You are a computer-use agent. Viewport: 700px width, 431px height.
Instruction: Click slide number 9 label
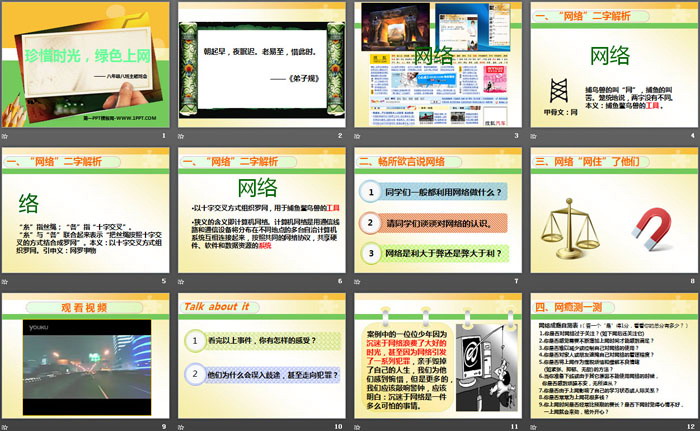coord(164,427)
